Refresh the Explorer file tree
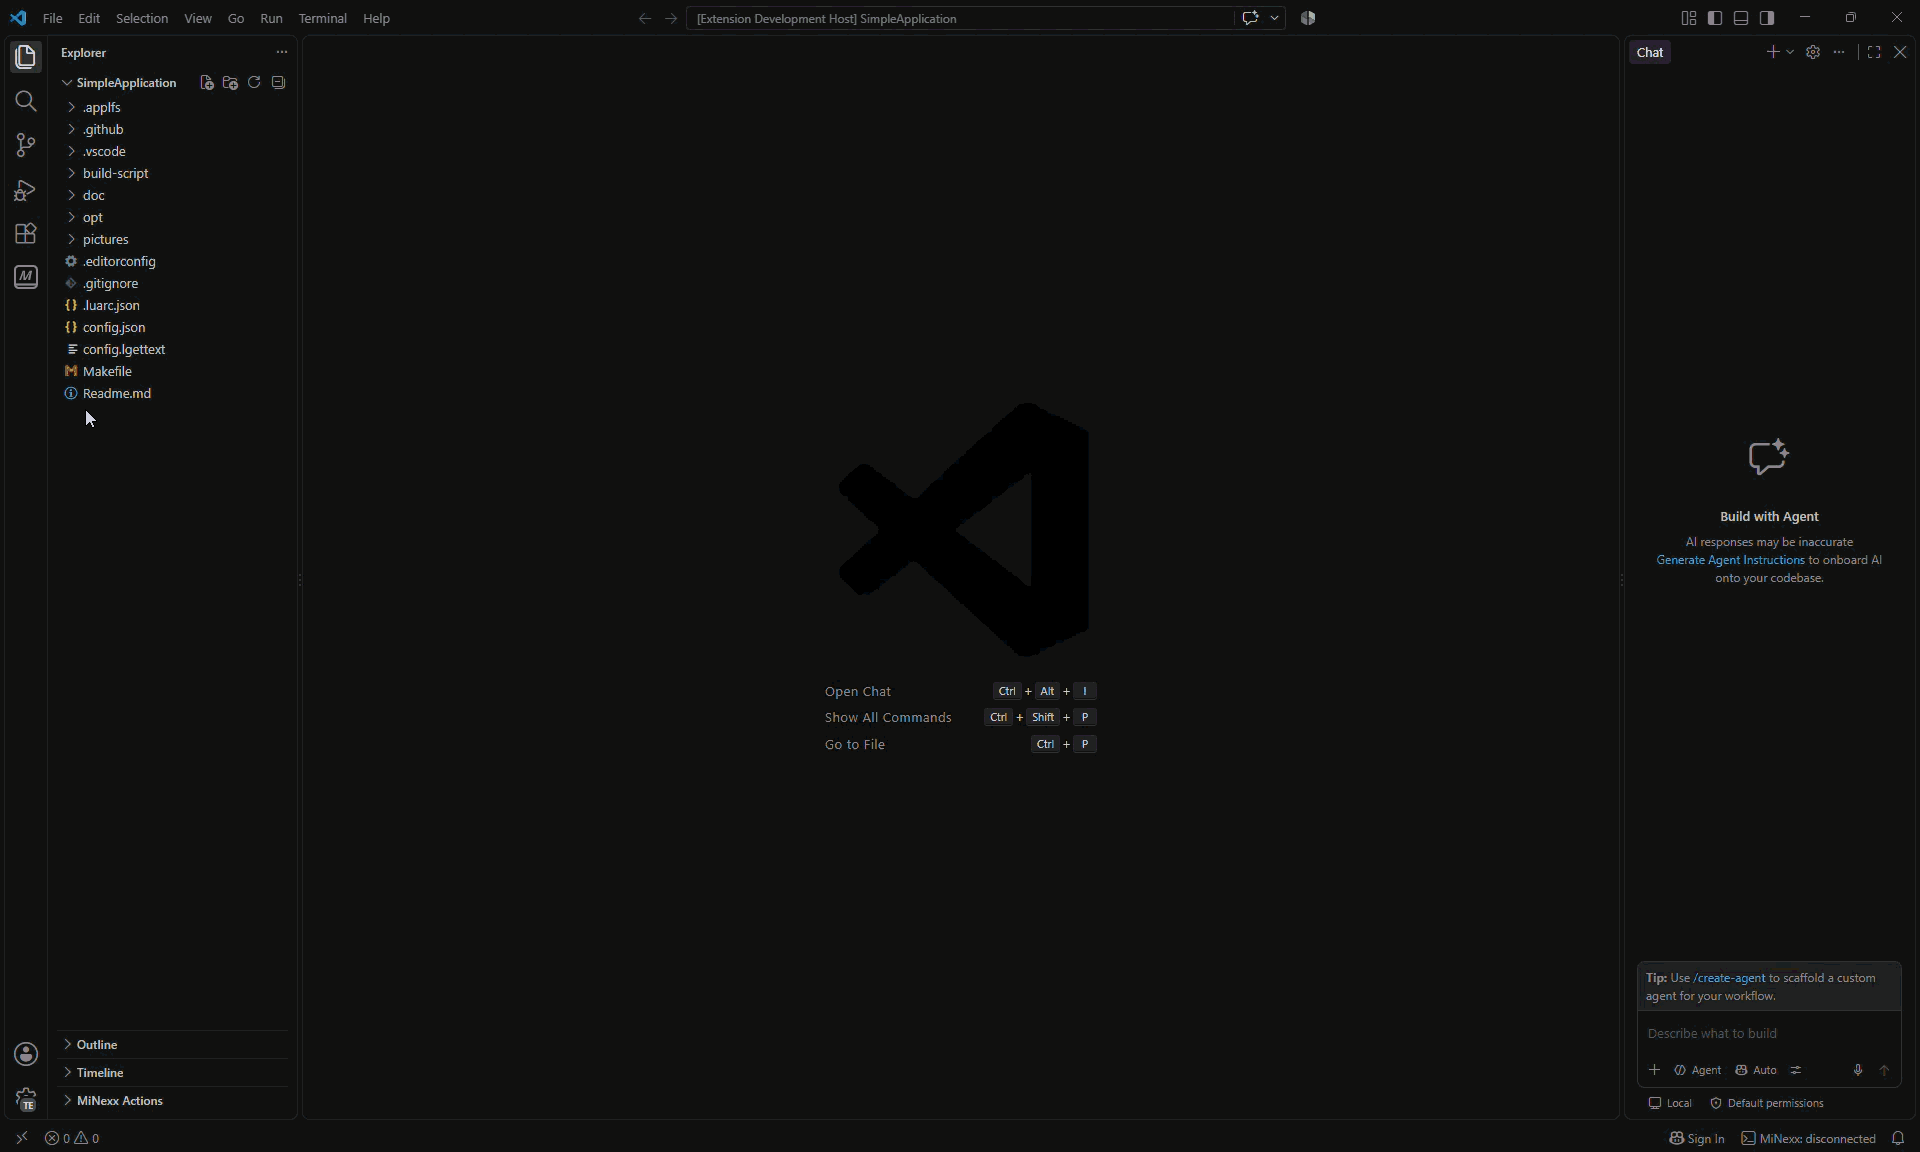The height and width of the screenshot is (1152, 1920). pyautogui.click(x=254, y=83)
